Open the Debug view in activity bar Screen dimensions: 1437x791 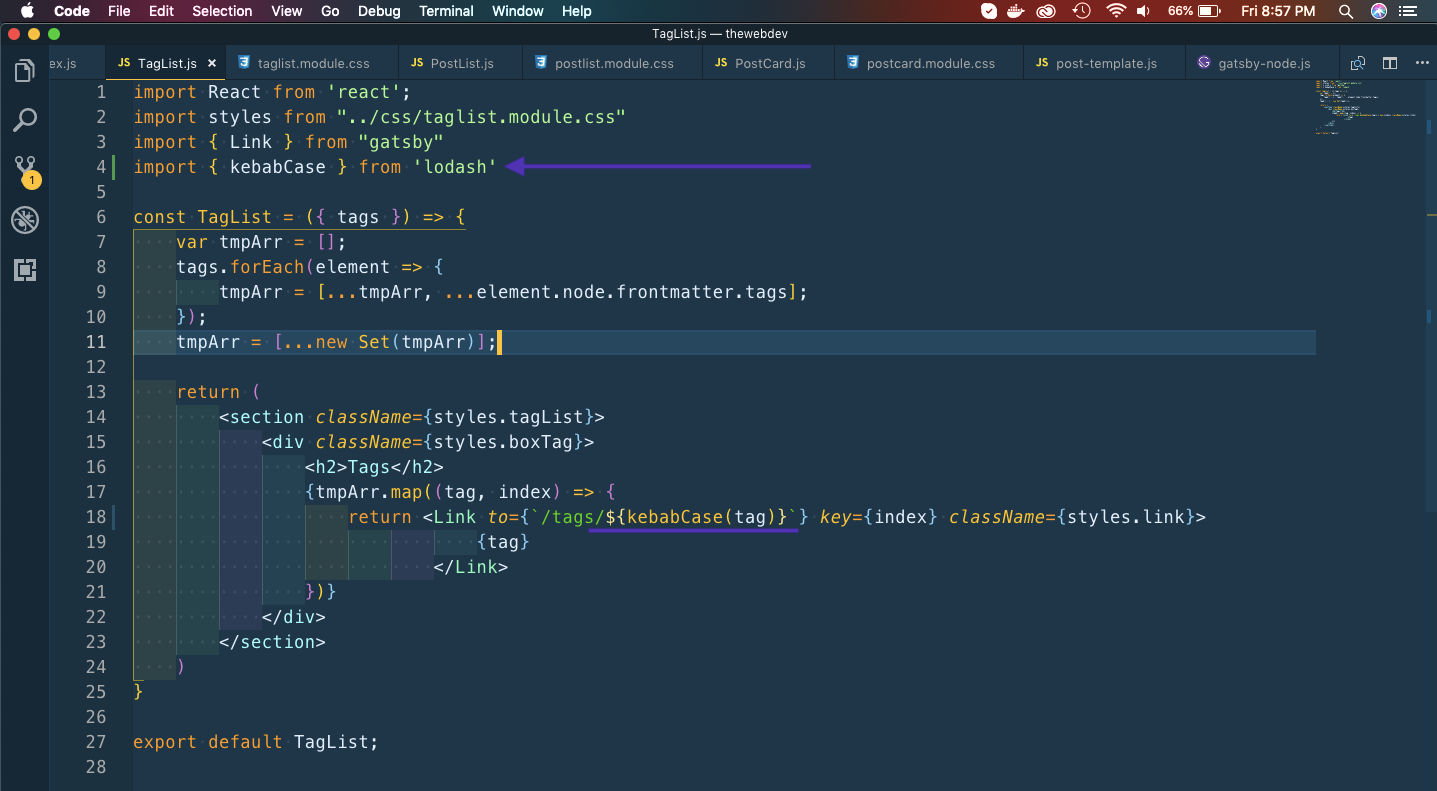(x=25, y=220)
